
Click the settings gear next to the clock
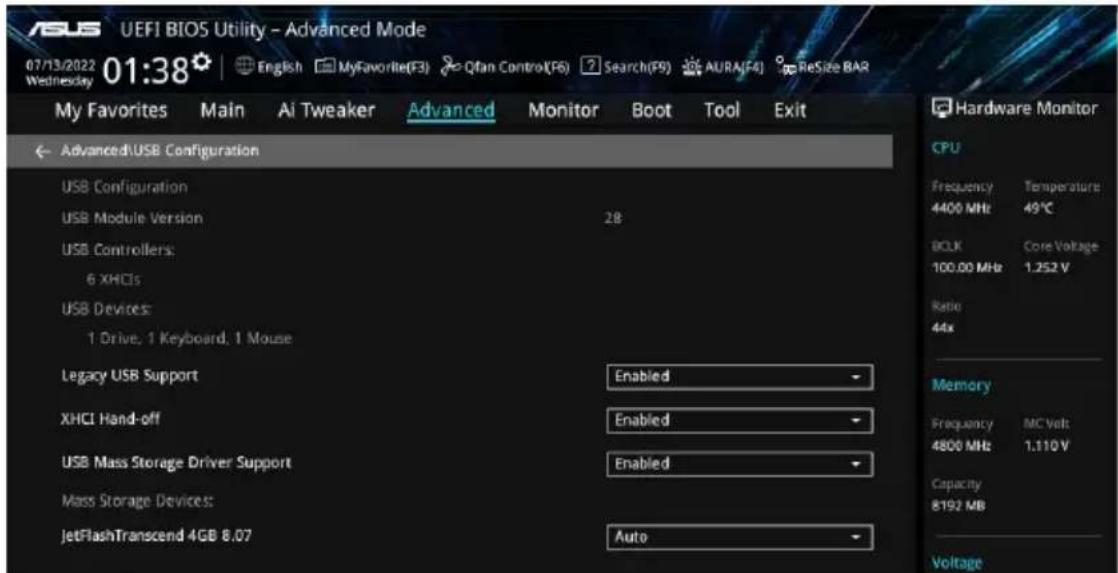202,63
